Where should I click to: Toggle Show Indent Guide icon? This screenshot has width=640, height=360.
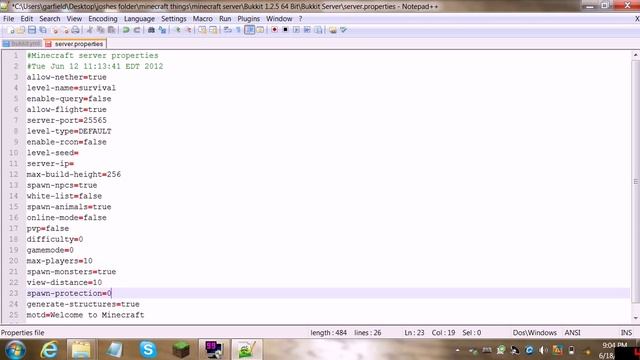[249, 30]
